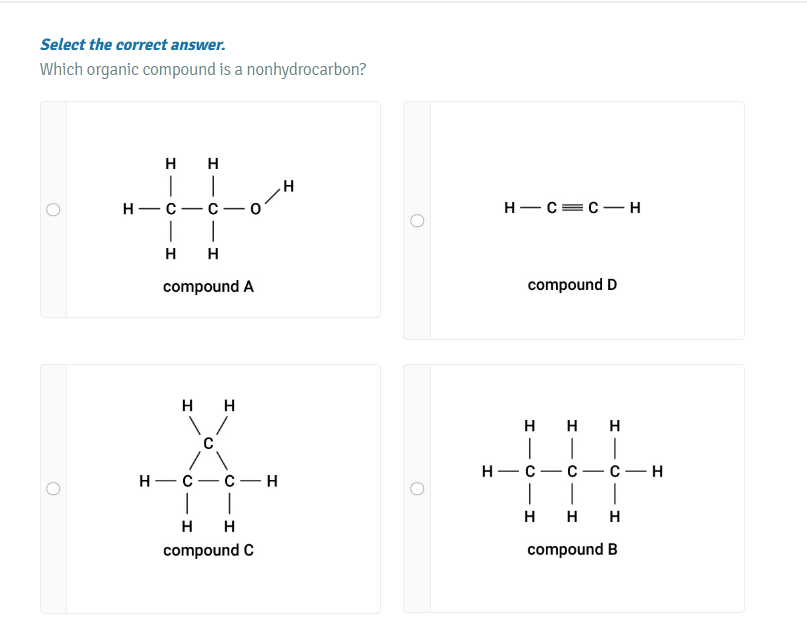The image size is (807, 643).
Task: Click the gray side strip of compound A card
Action: click(54, 210)
